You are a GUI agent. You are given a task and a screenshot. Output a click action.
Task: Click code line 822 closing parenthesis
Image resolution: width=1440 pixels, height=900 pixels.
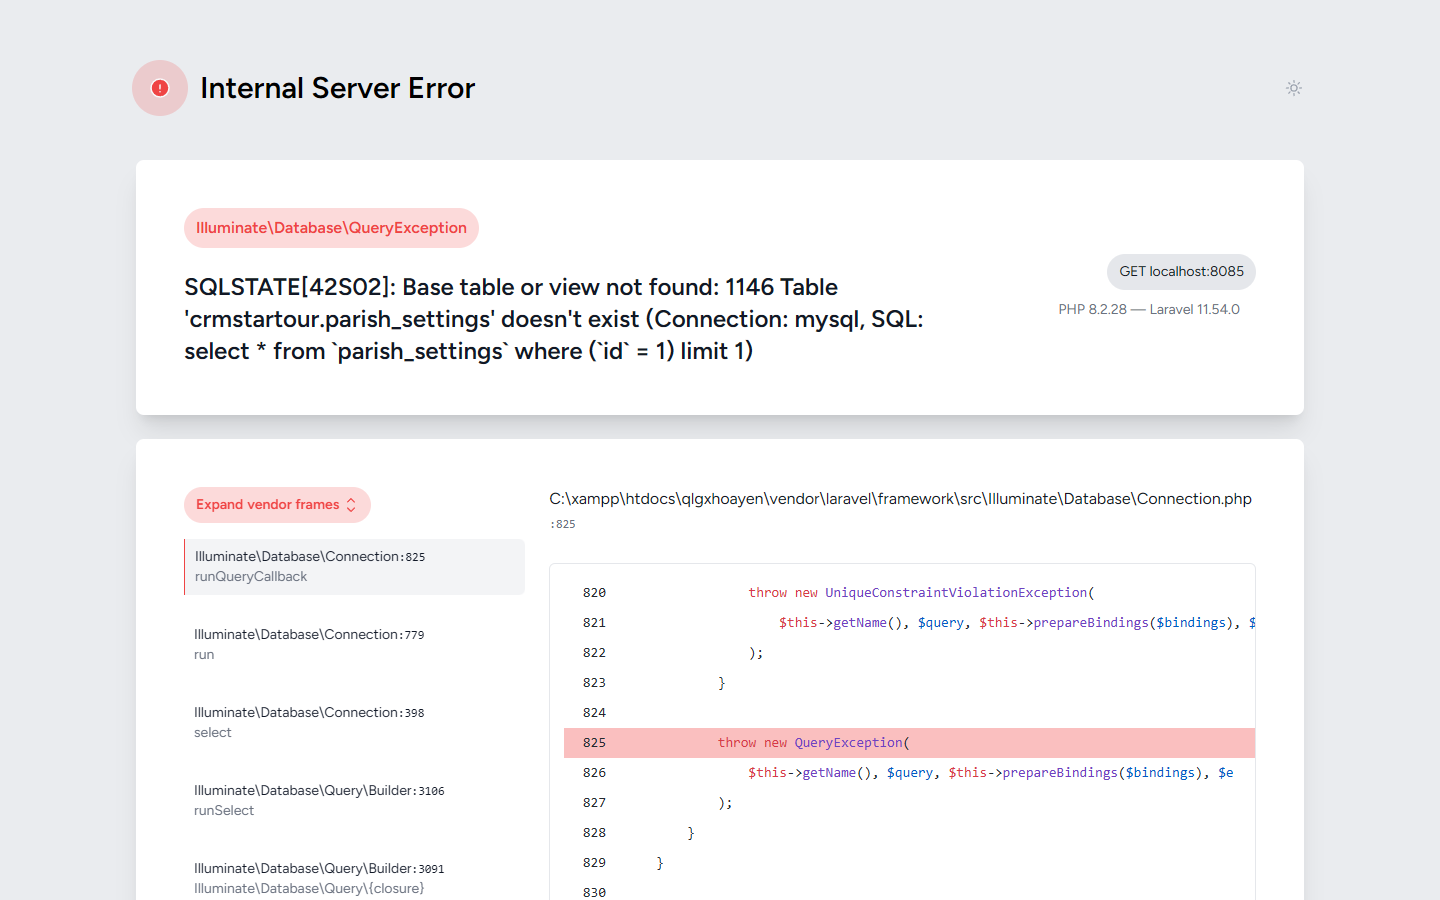click(x=909, y=653)
